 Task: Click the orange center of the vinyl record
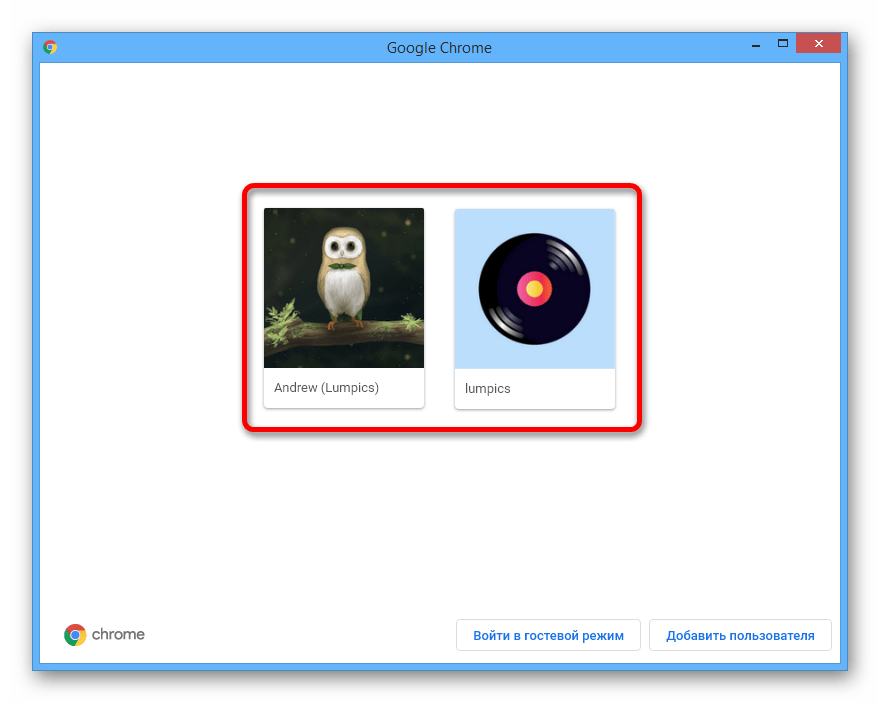point(534,289)
